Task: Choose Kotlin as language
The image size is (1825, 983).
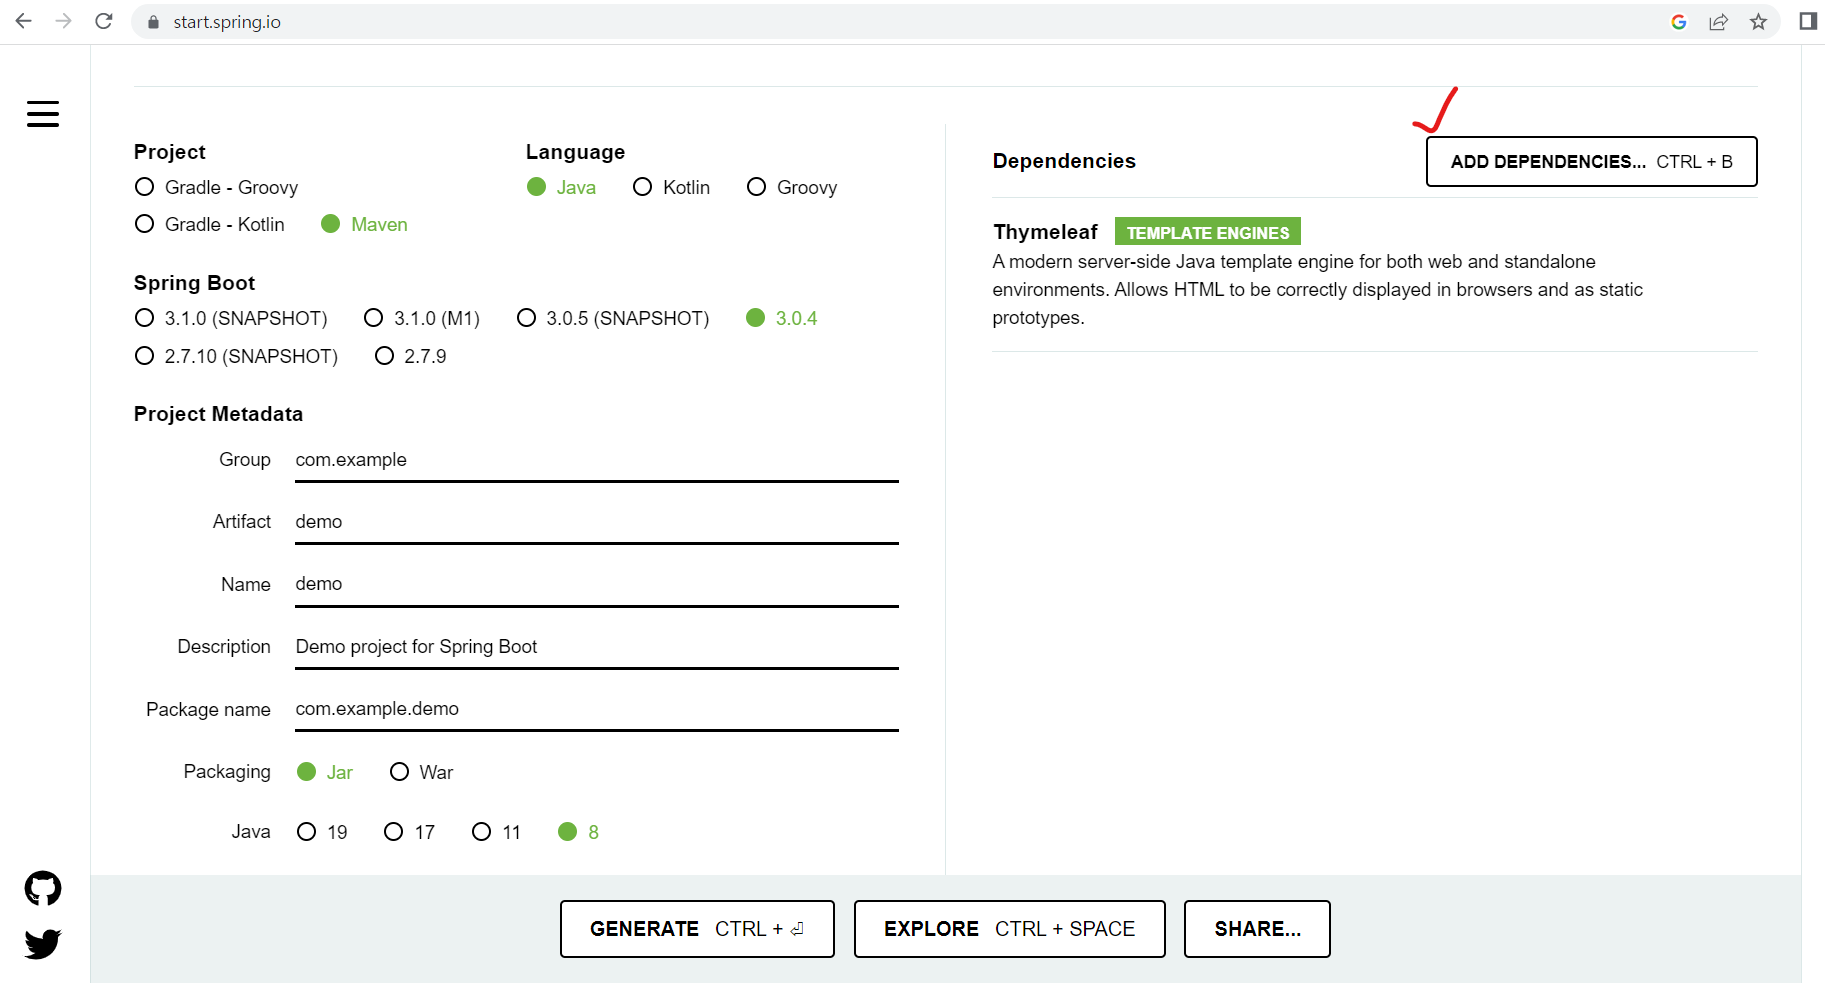Action: click(x=671, y=187)
